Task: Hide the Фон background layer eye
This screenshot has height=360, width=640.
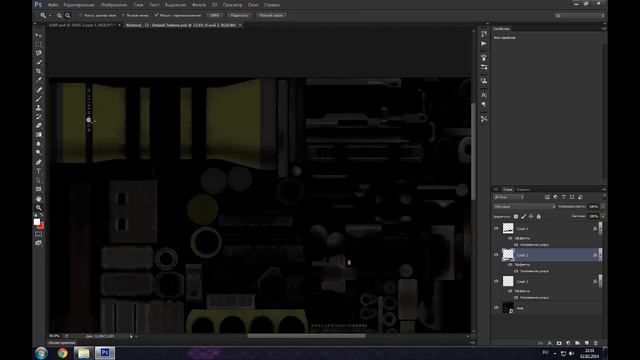Action: (496, 308)
